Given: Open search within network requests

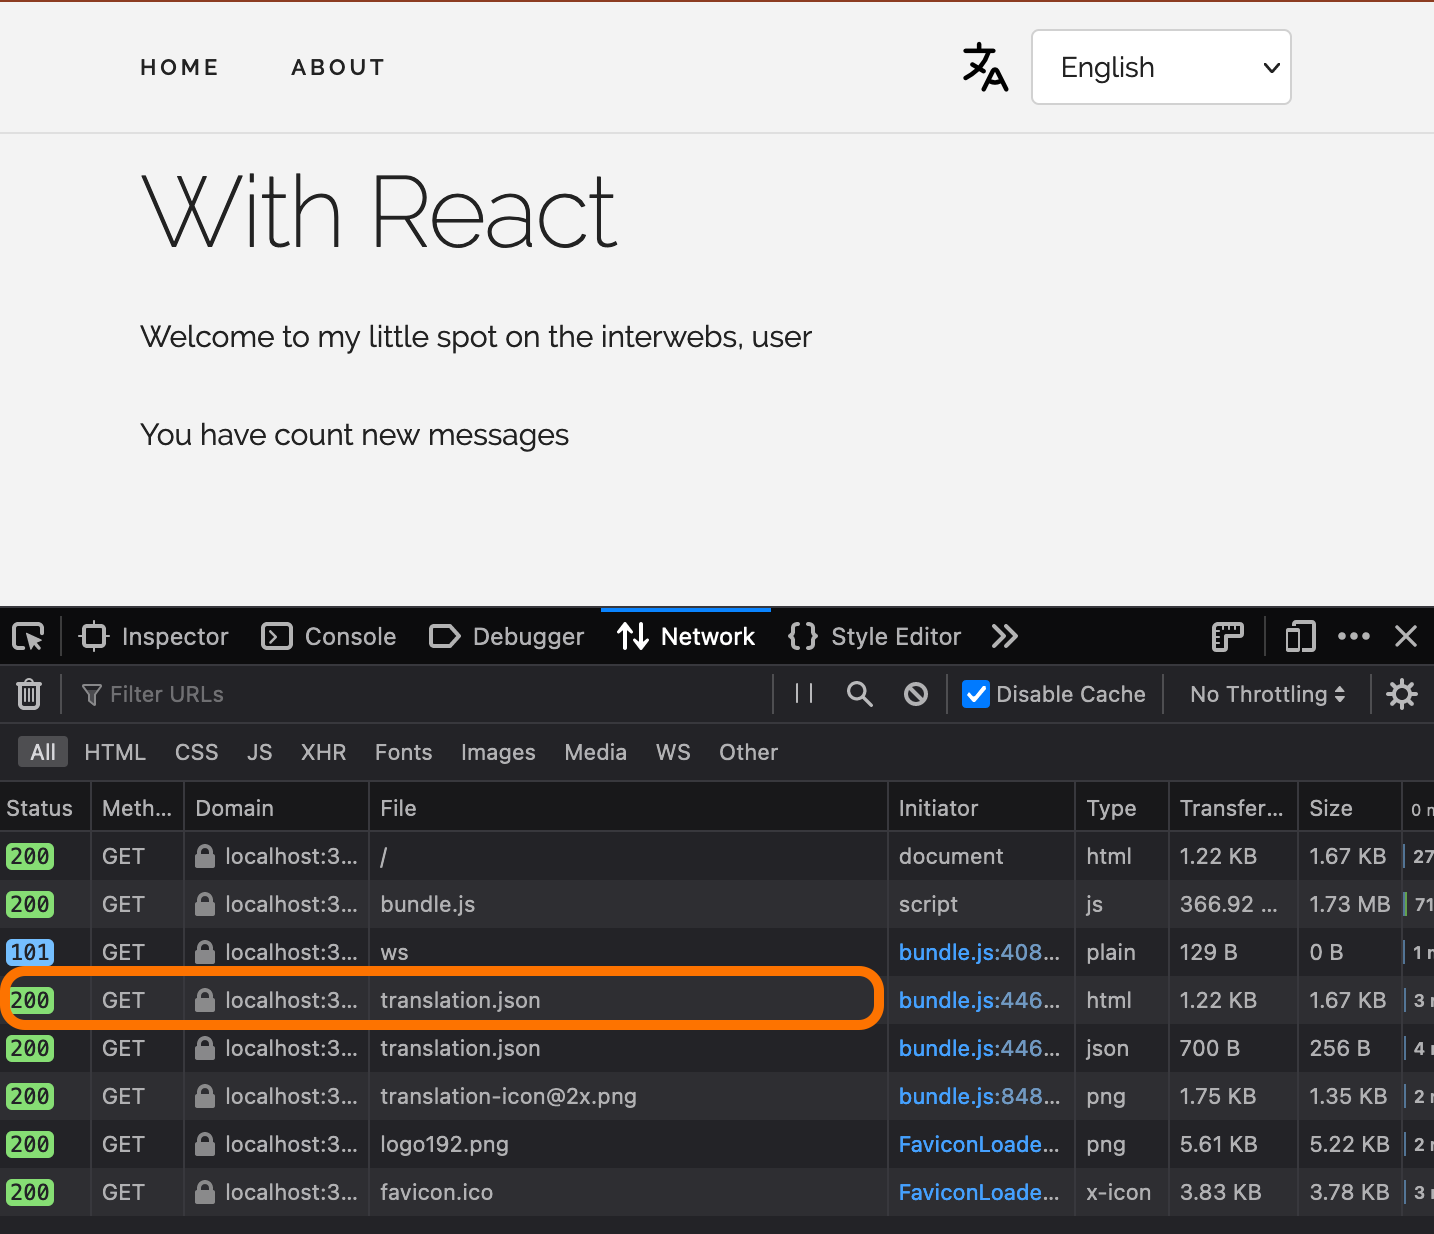Looking at the screenshot, I should [x=859, y=694].
